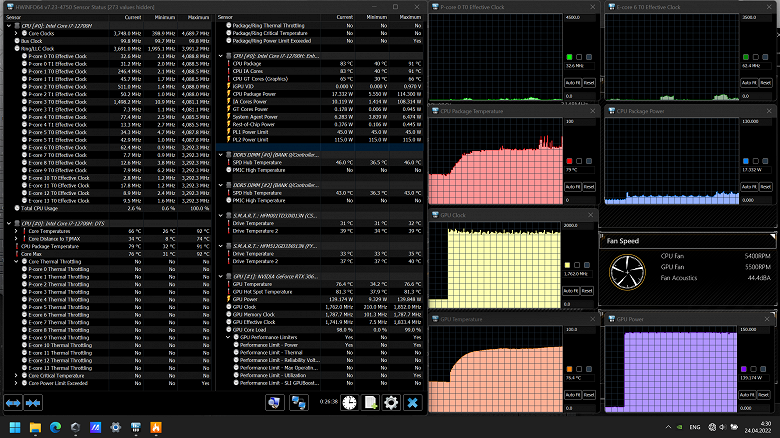Edit the 4500.0 maximum field in P-core graph
The height and width of the screenshot is (438, 780).
tap(579, 17)
